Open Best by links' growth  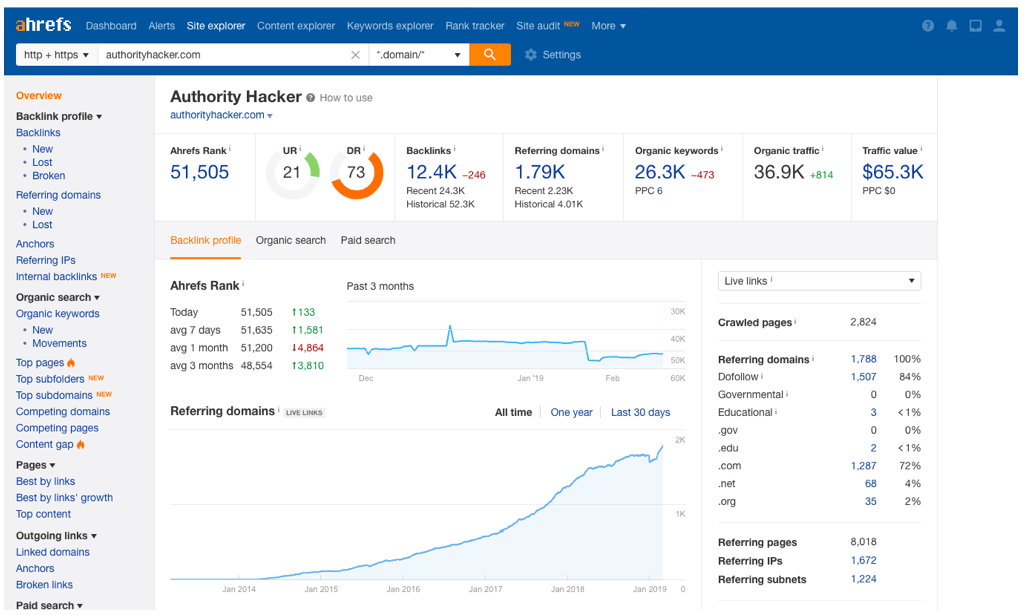click(64, 498)
